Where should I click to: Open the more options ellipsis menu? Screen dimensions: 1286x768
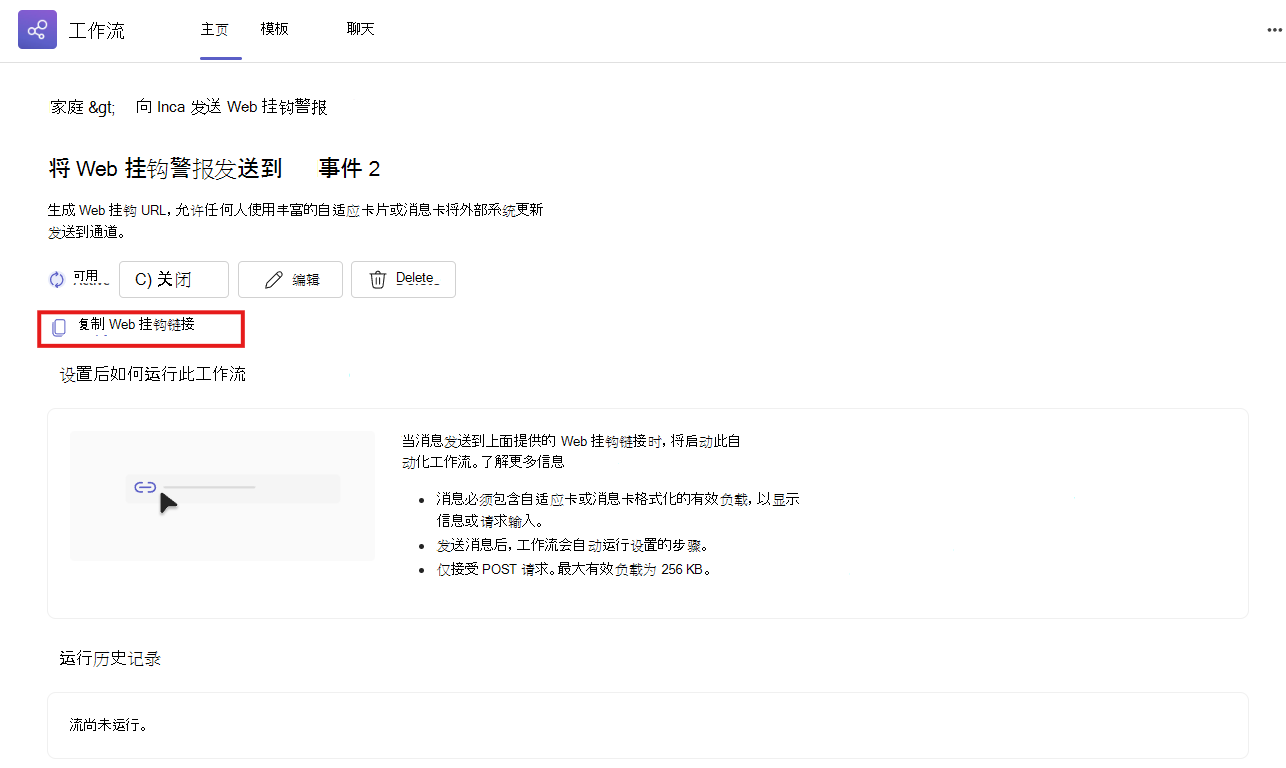(1275, 30)
